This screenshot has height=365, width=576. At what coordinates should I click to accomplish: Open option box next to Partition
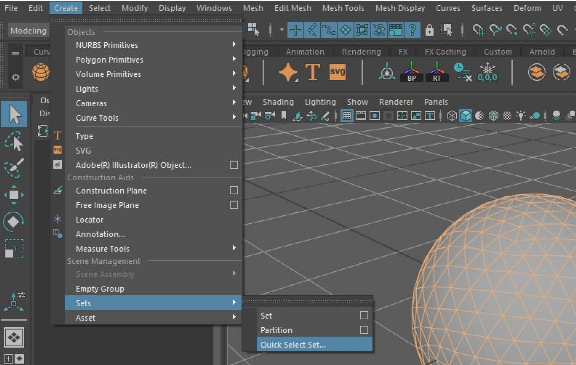point(364,330)
